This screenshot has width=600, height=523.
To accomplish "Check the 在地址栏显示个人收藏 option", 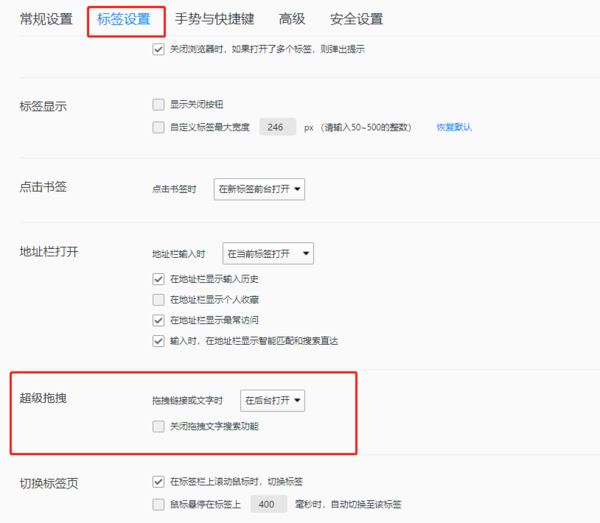I will click(158, 300).
